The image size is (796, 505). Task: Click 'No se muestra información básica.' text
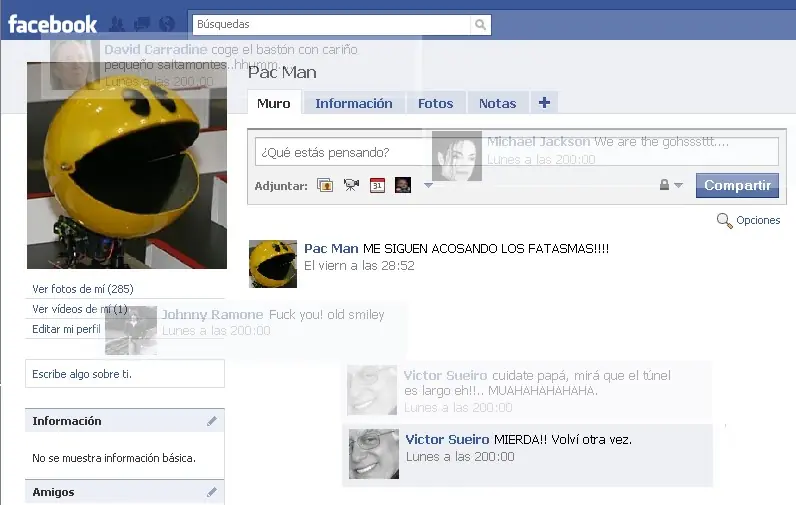114,458
